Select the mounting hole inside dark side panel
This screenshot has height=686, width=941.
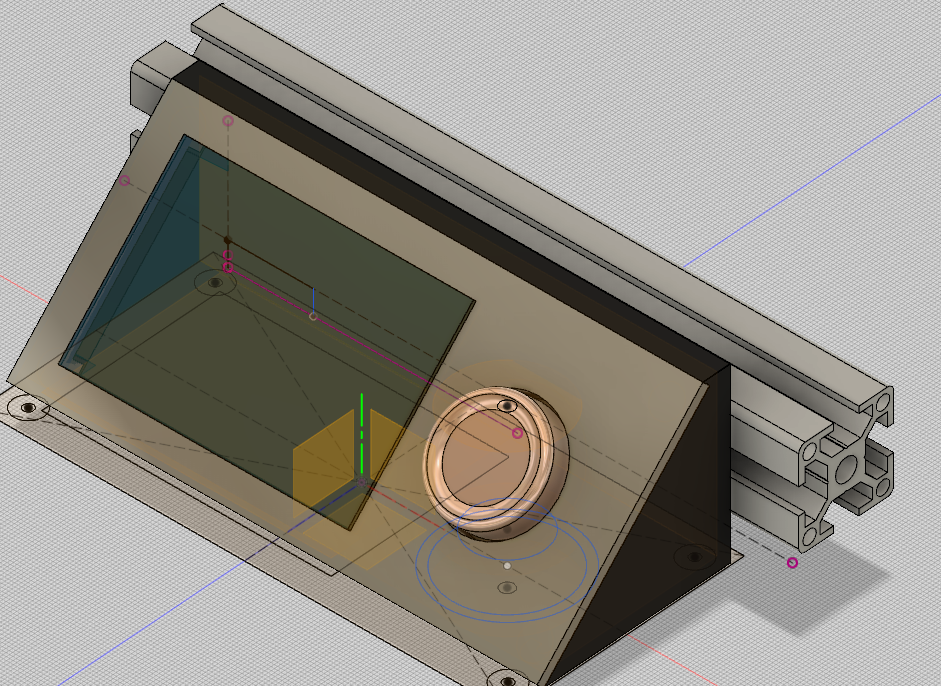click(692, 555)
